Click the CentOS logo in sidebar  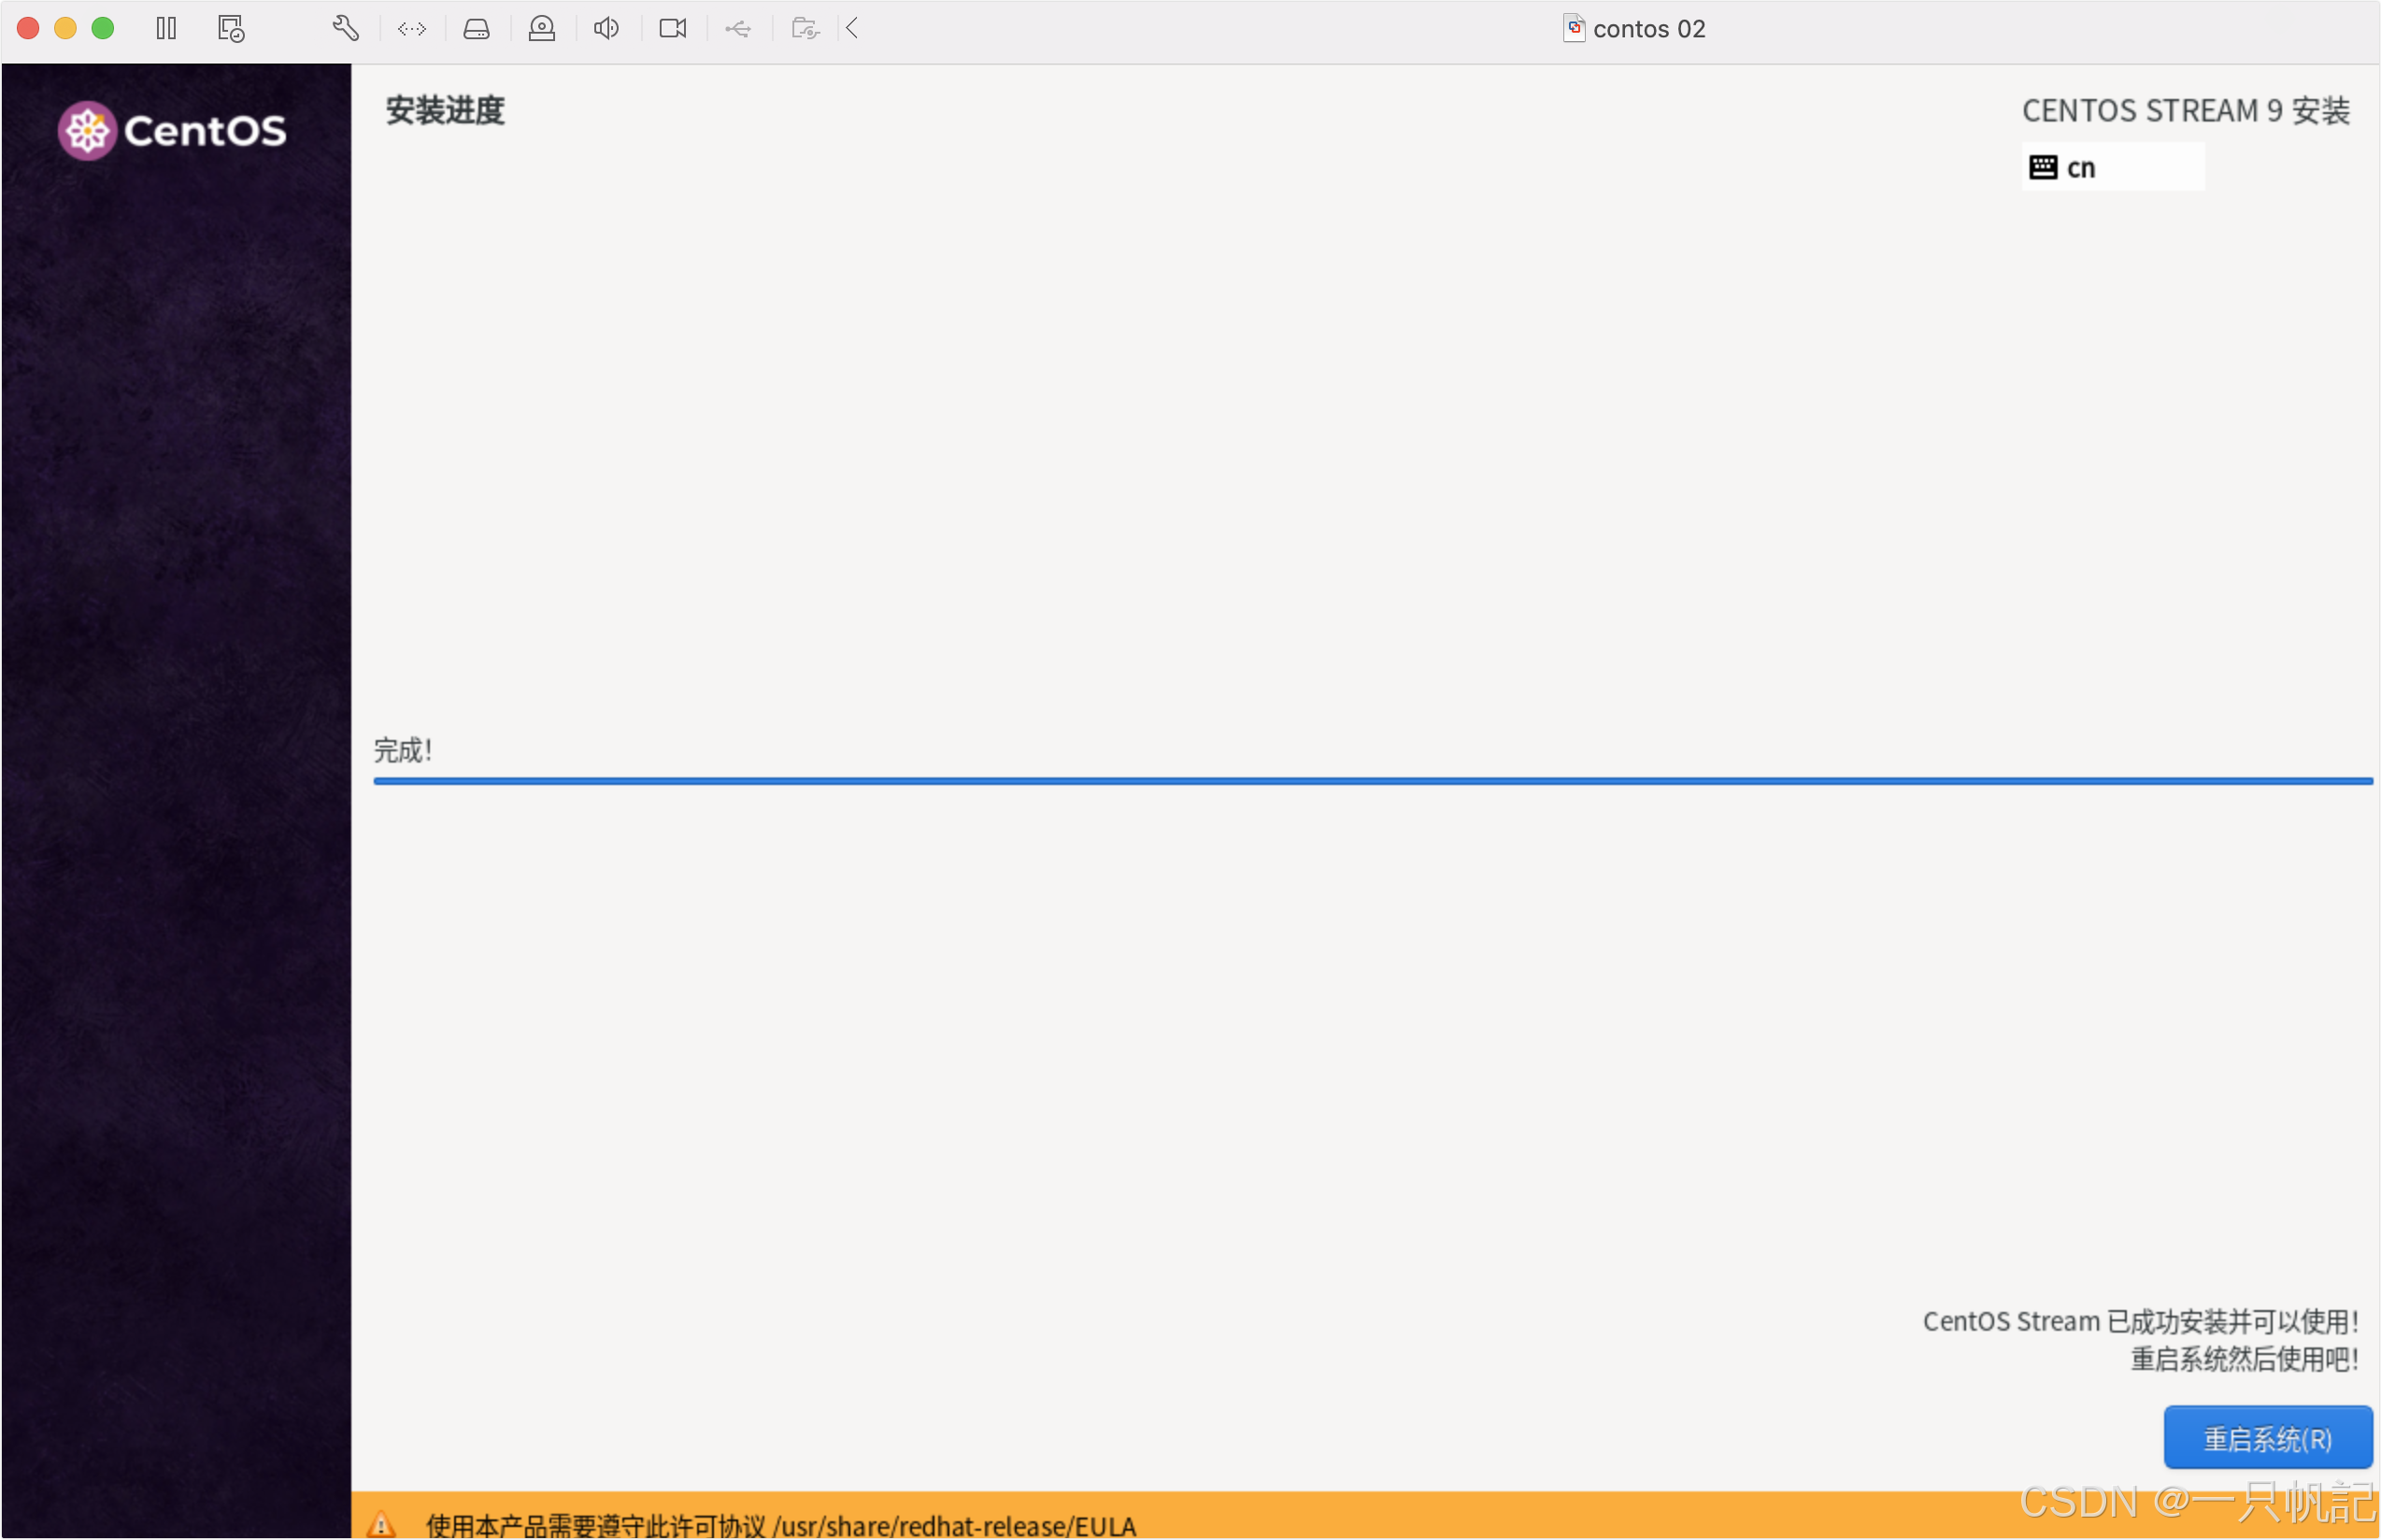tap(172, 131)
